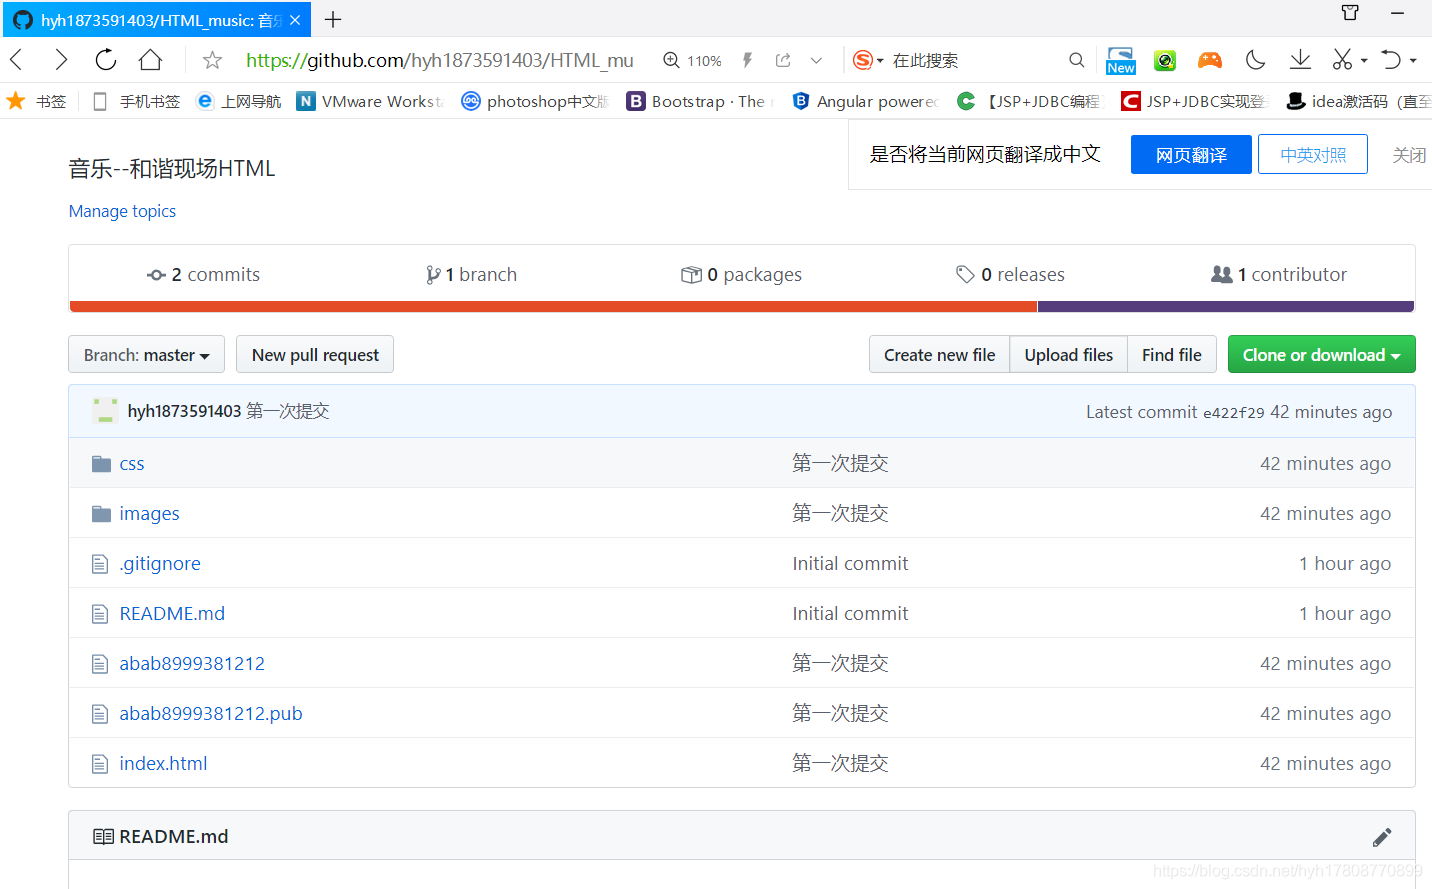1432x889 pixels.
Task: Click the repository language color bar
Action: [742, 307]
